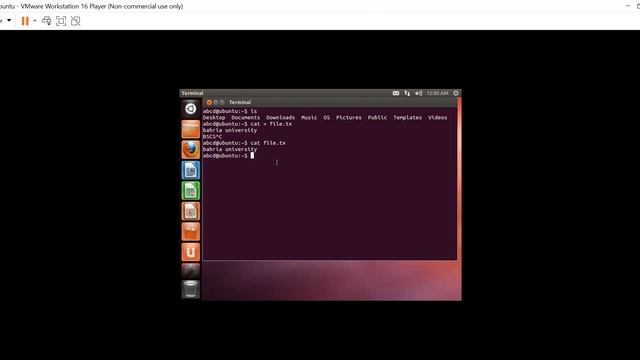
Task: Open the Player menu dropdown arrow
Action: 9,20
